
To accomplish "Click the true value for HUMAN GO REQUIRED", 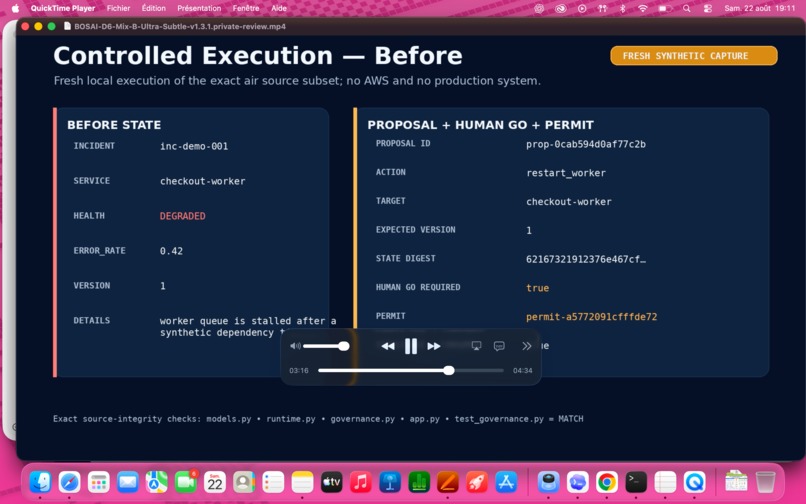I will click(537, 288).
